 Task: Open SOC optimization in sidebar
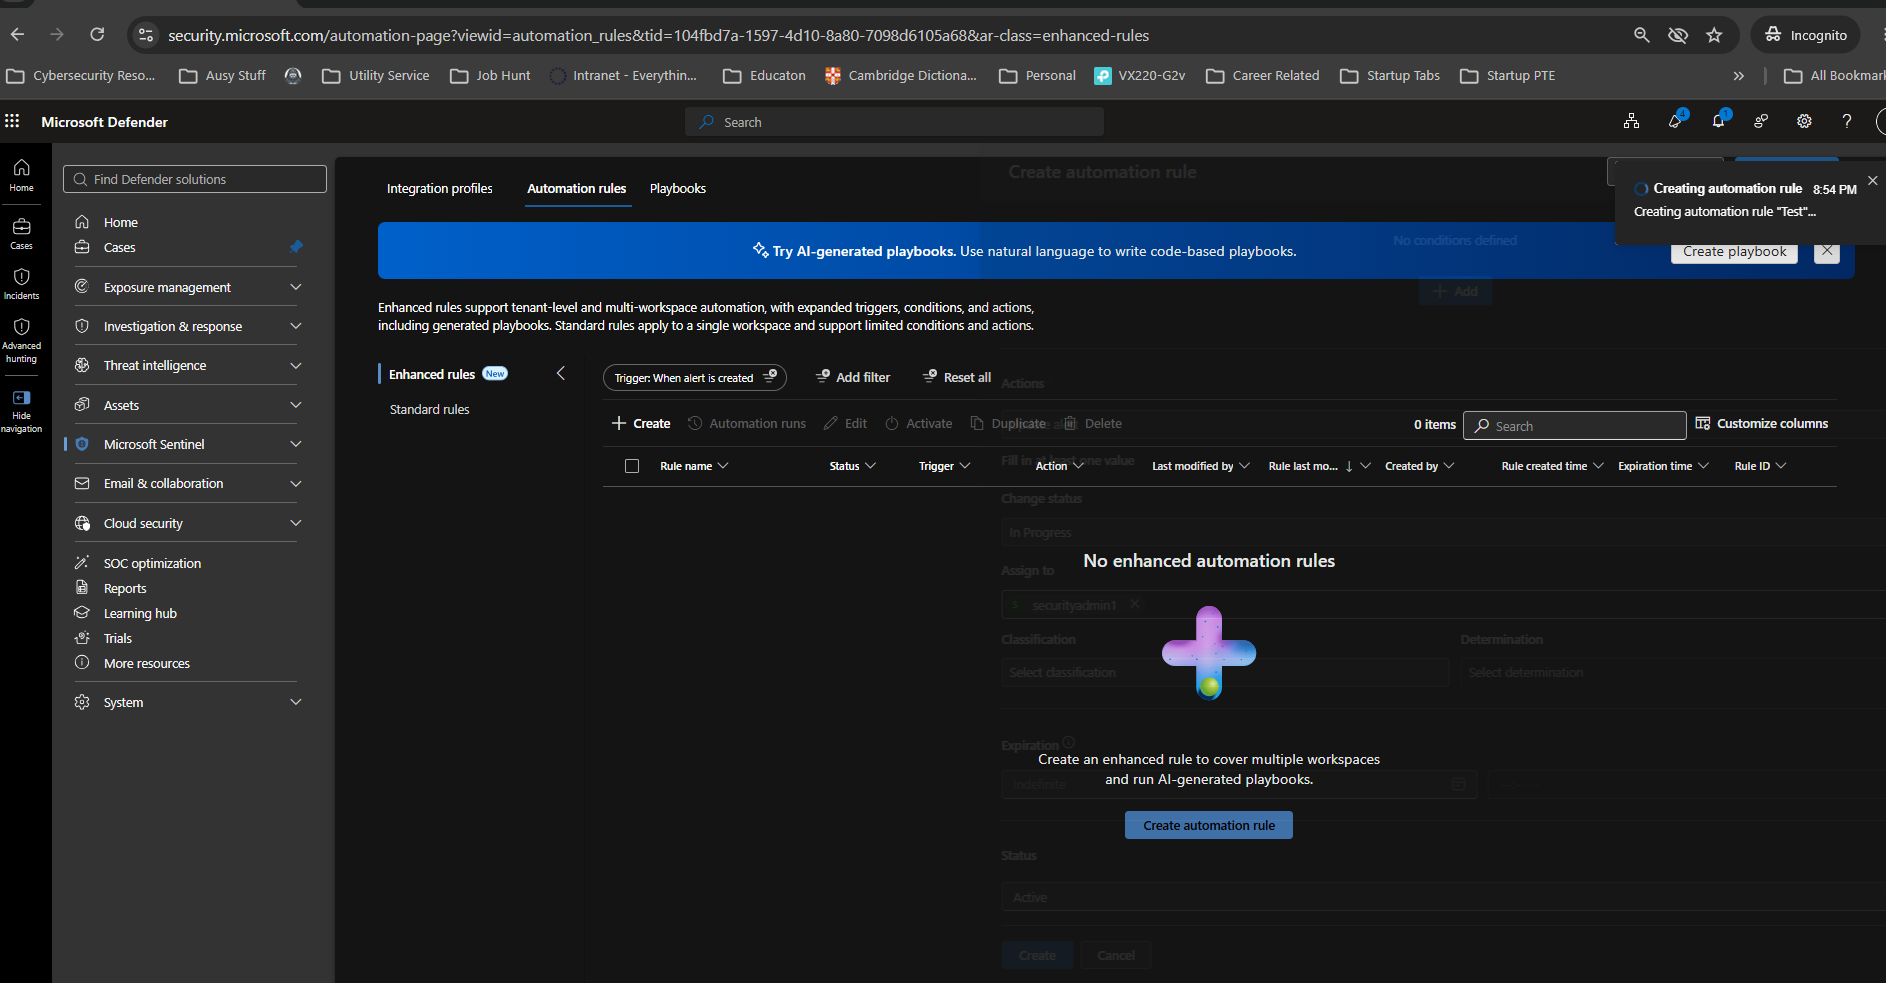[152, 564]
